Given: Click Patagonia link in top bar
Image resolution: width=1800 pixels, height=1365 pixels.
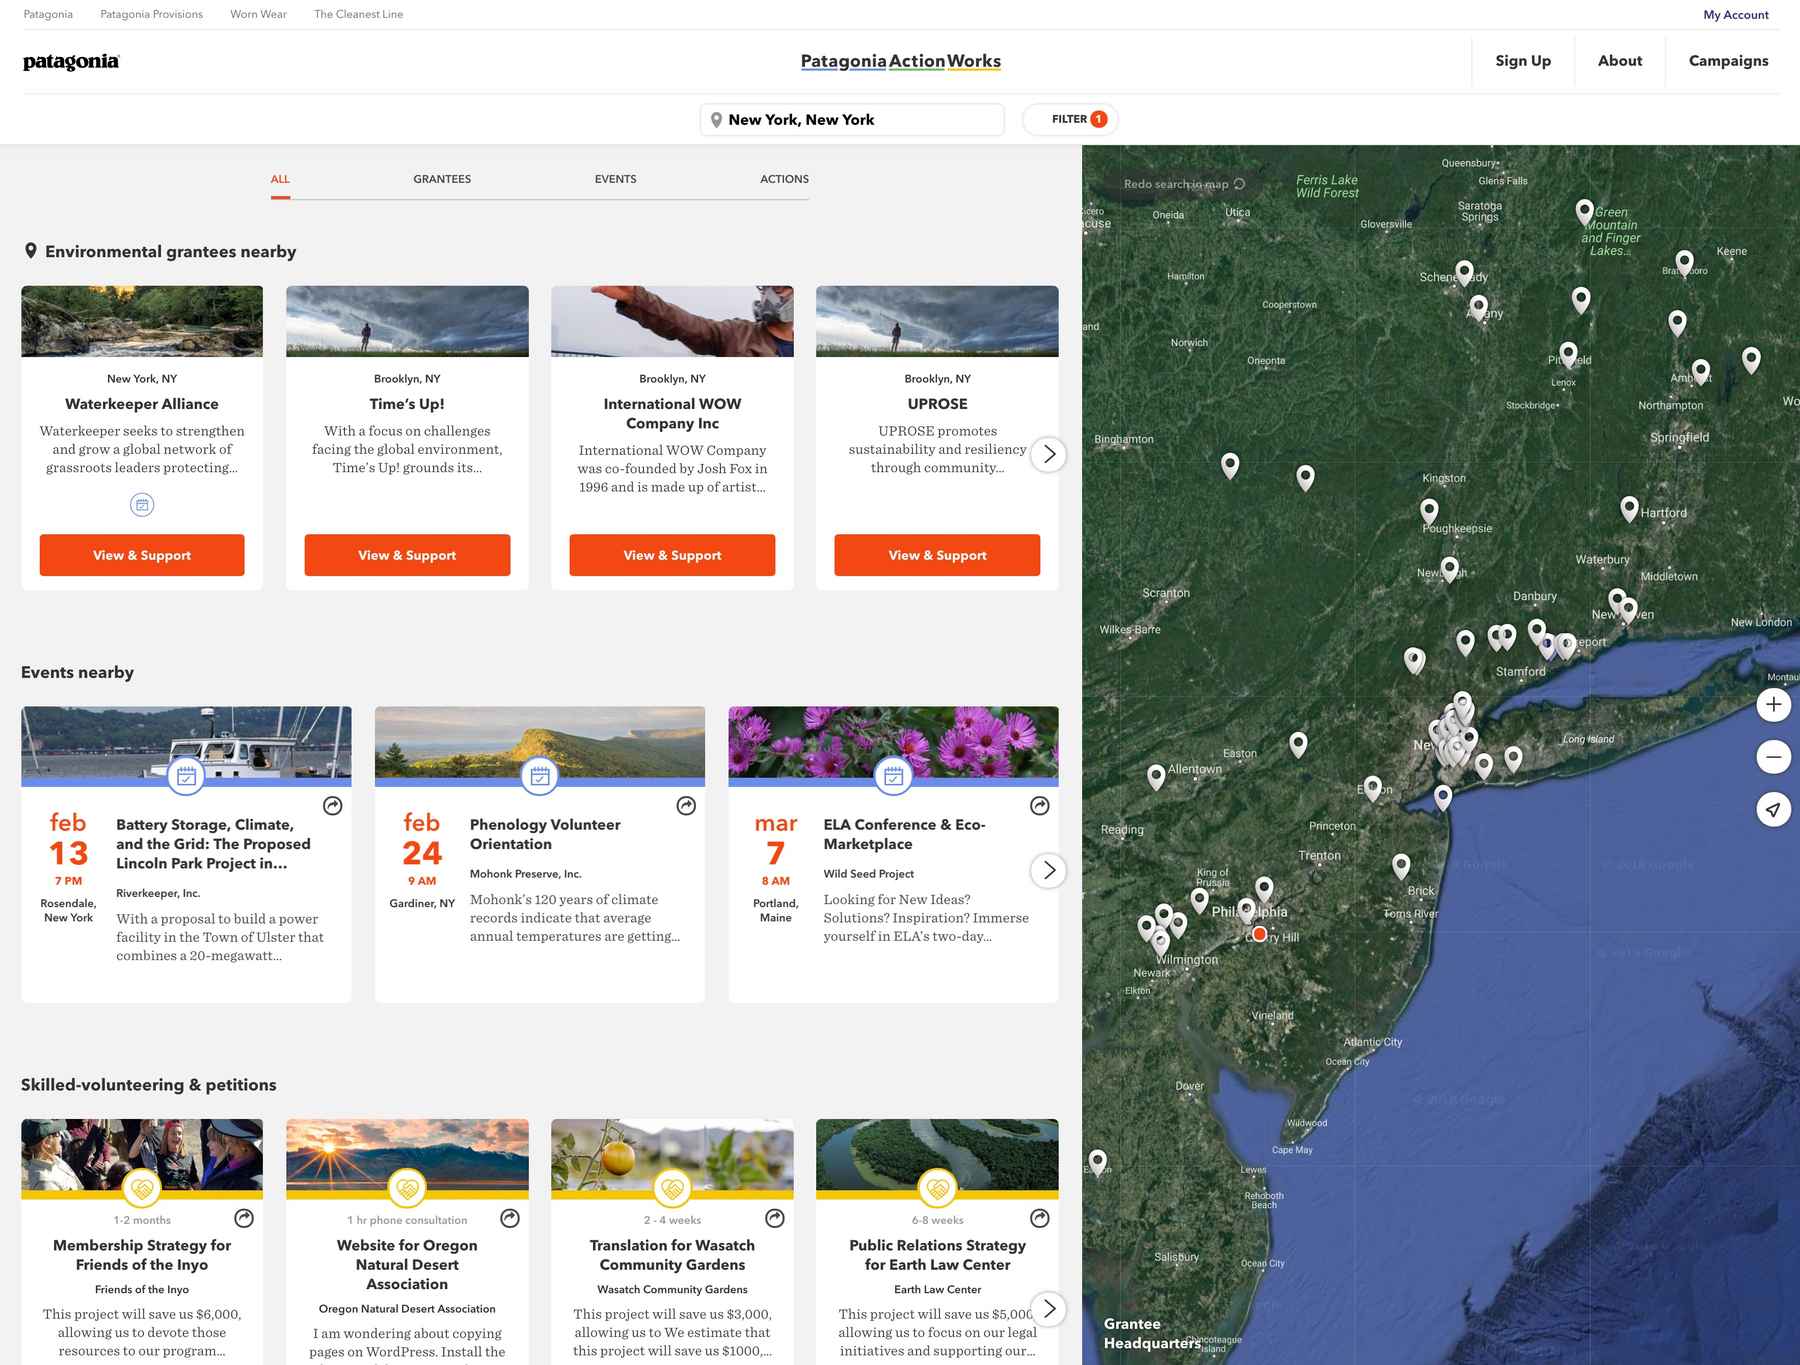Looking at the screenshot, I should pos(48,14).
